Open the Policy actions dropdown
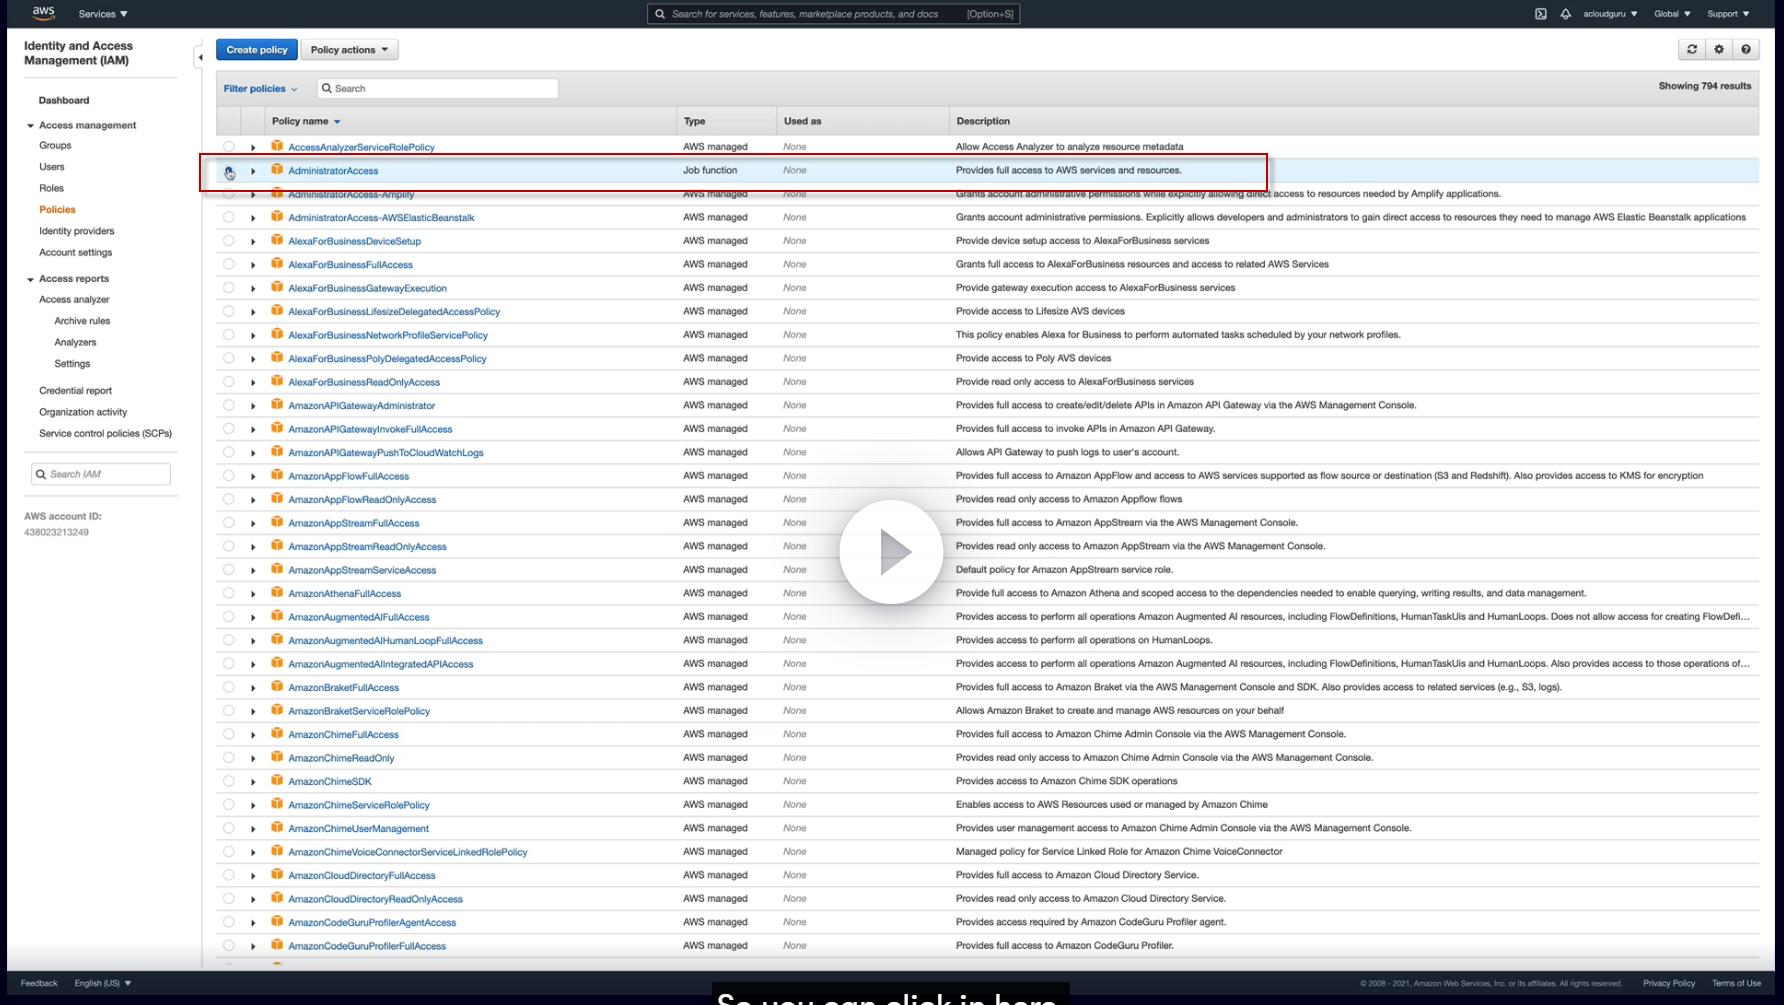The height and width of the screenshot is (1005, 1784). pos(349,49)
